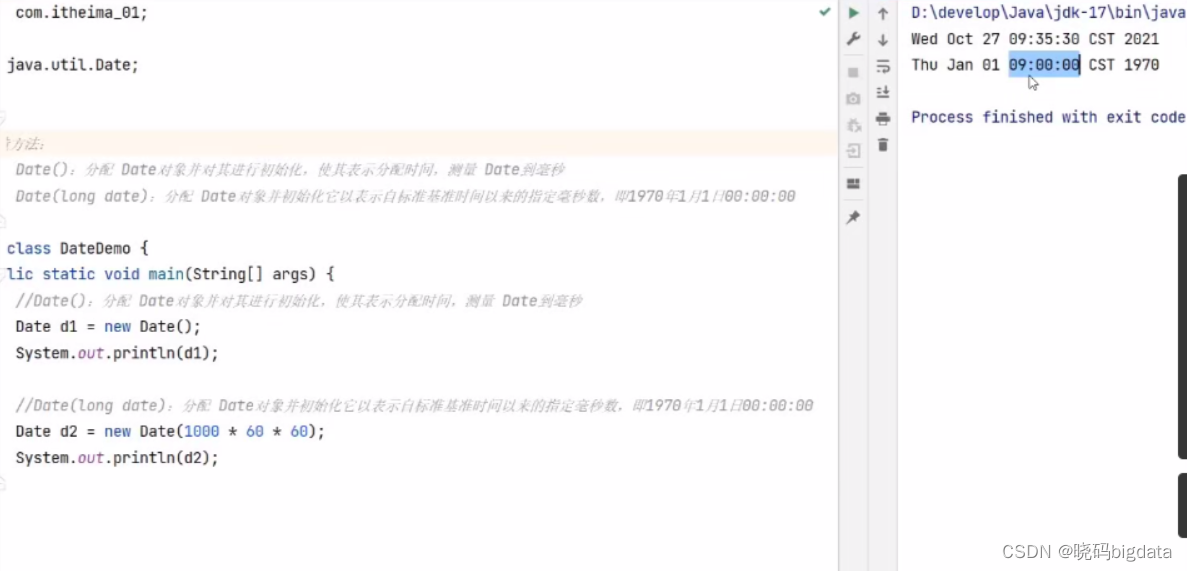Click the Scroll to End icon
Viewport: 1187px width, 571px height.
coord(883,92)
